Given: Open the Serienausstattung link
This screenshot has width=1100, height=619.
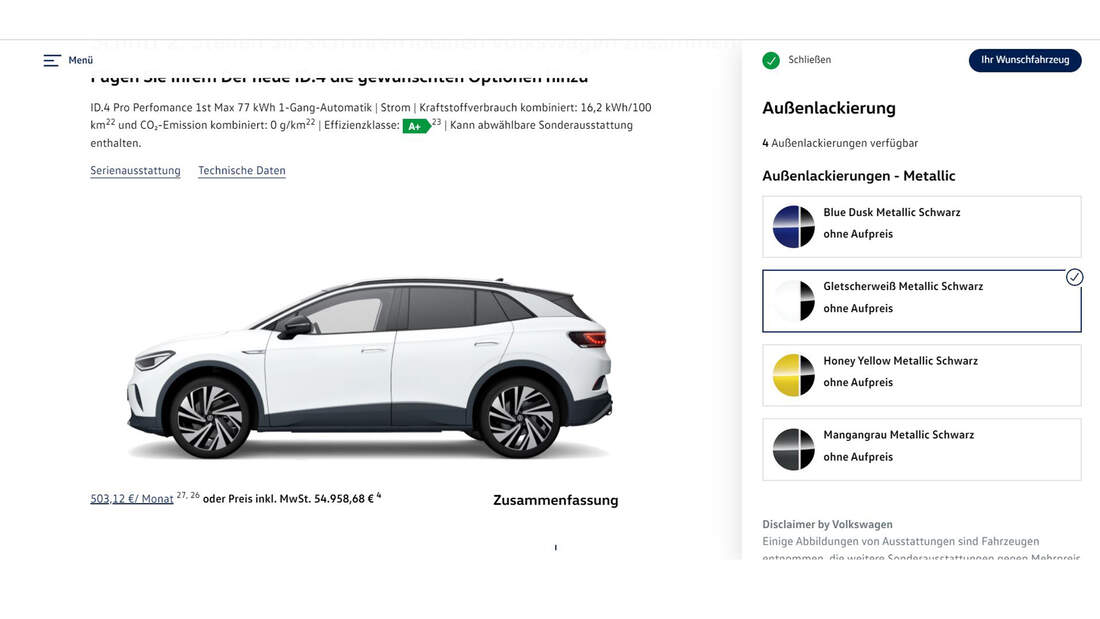Looking at the screenshot, I should tap(135, 171).
